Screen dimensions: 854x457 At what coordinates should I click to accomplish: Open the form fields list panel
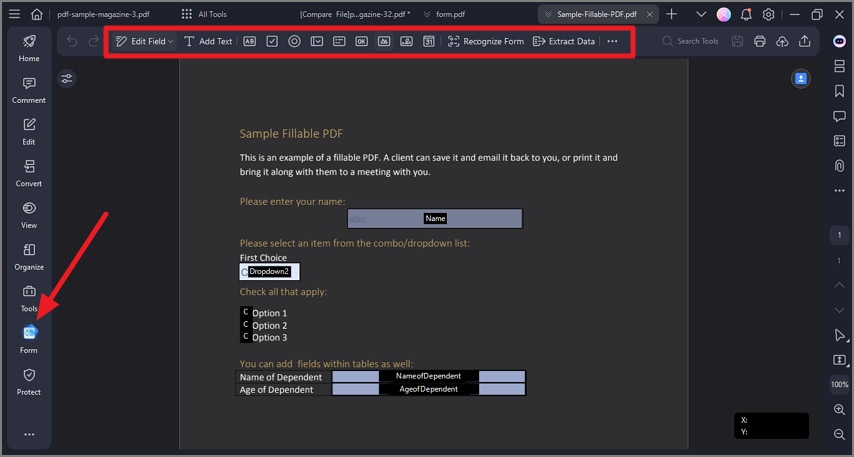coord(839,141)
